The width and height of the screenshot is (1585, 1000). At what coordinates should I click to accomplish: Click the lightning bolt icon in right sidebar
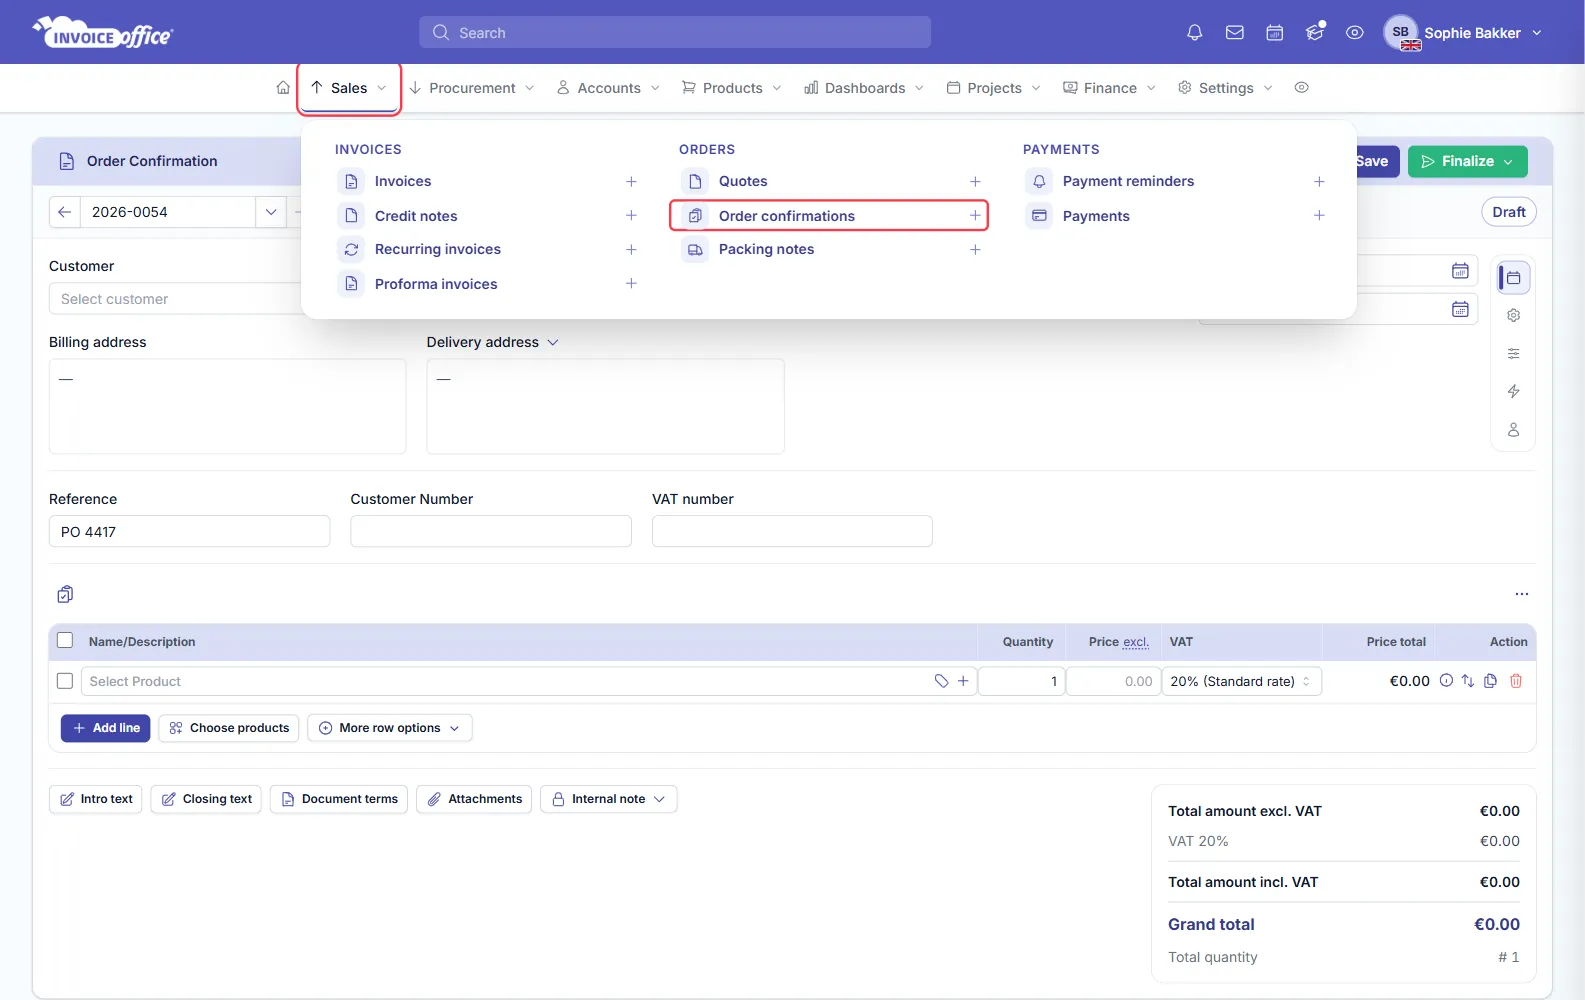pos(1513,392)
